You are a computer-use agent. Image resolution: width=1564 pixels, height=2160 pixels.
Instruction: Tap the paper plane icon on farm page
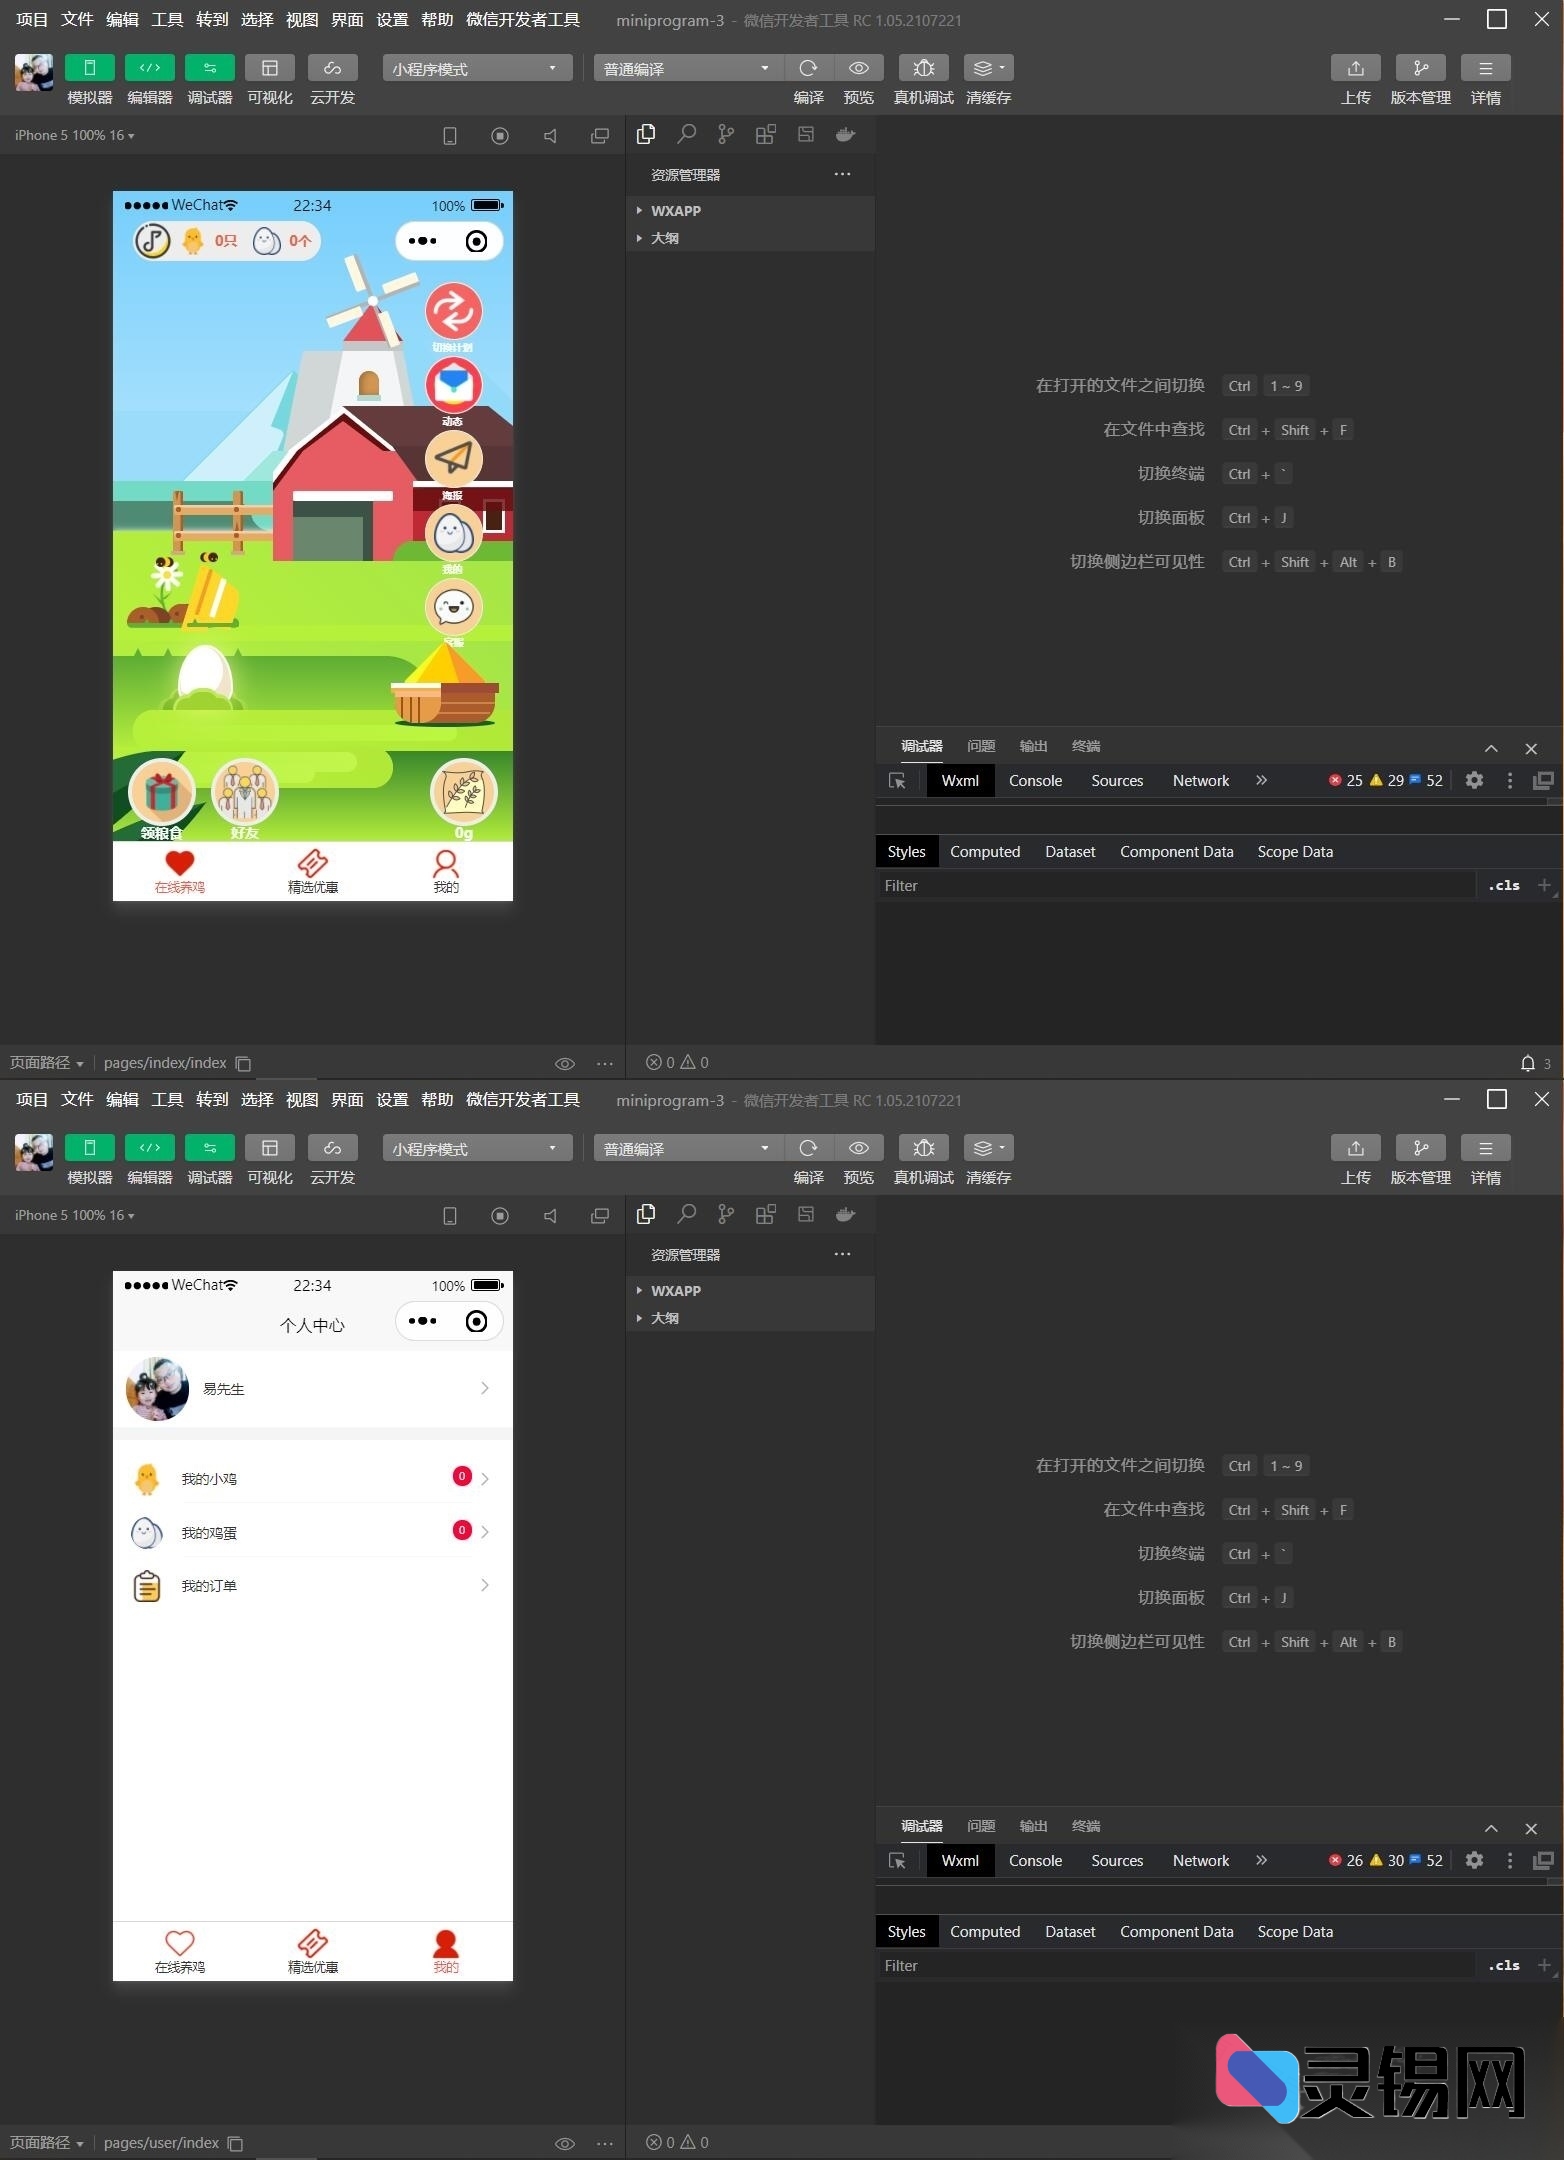click(454, 459)
